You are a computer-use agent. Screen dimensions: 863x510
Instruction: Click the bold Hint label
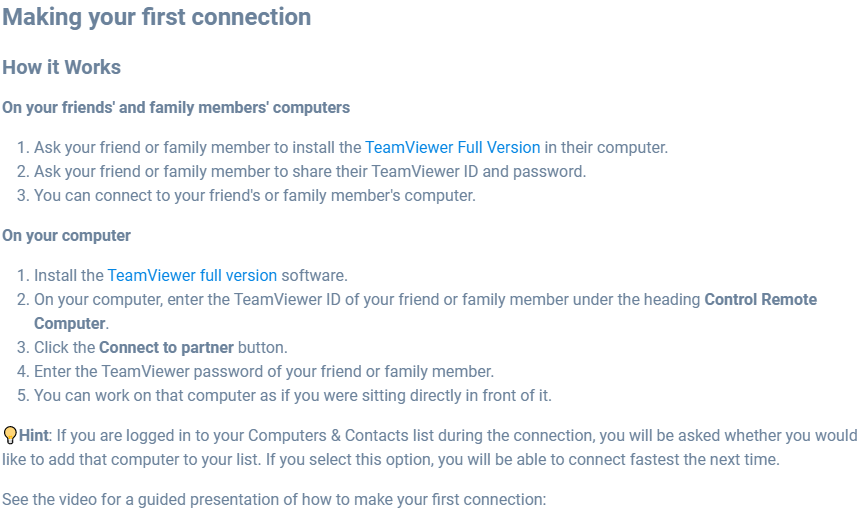tap(34, 435)
